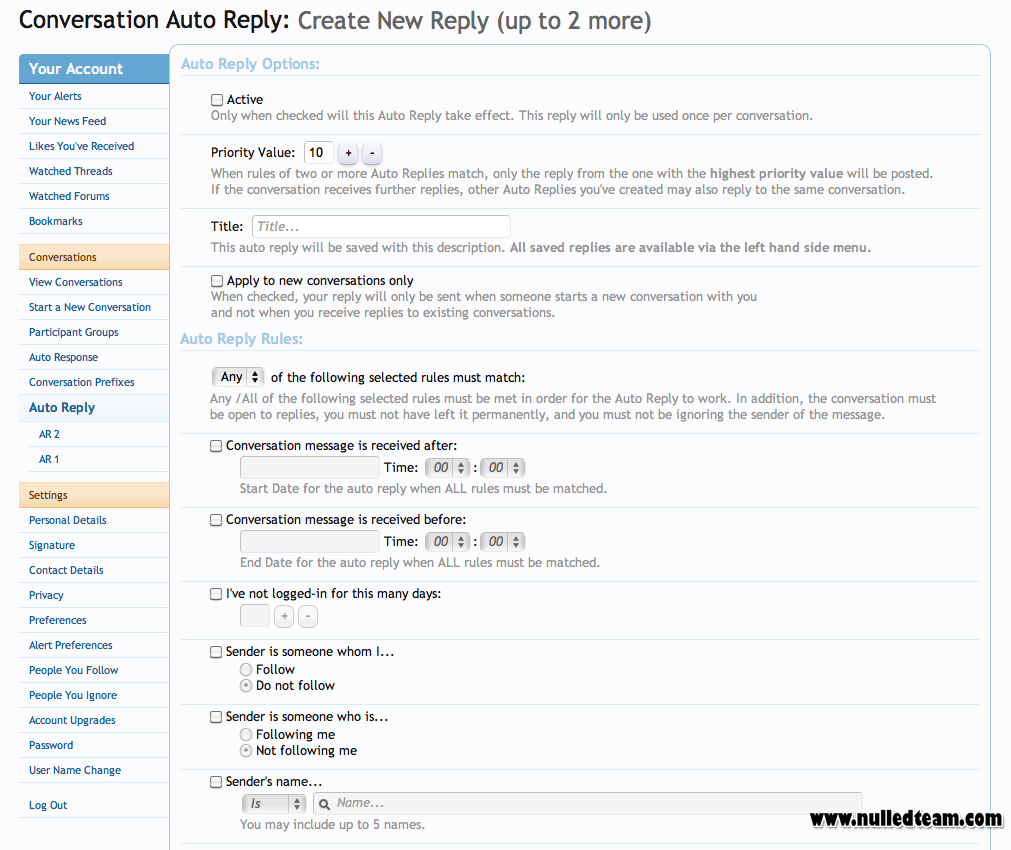1011x850 pixels.
Task: Go to Your News Feed
Action: 68,121
